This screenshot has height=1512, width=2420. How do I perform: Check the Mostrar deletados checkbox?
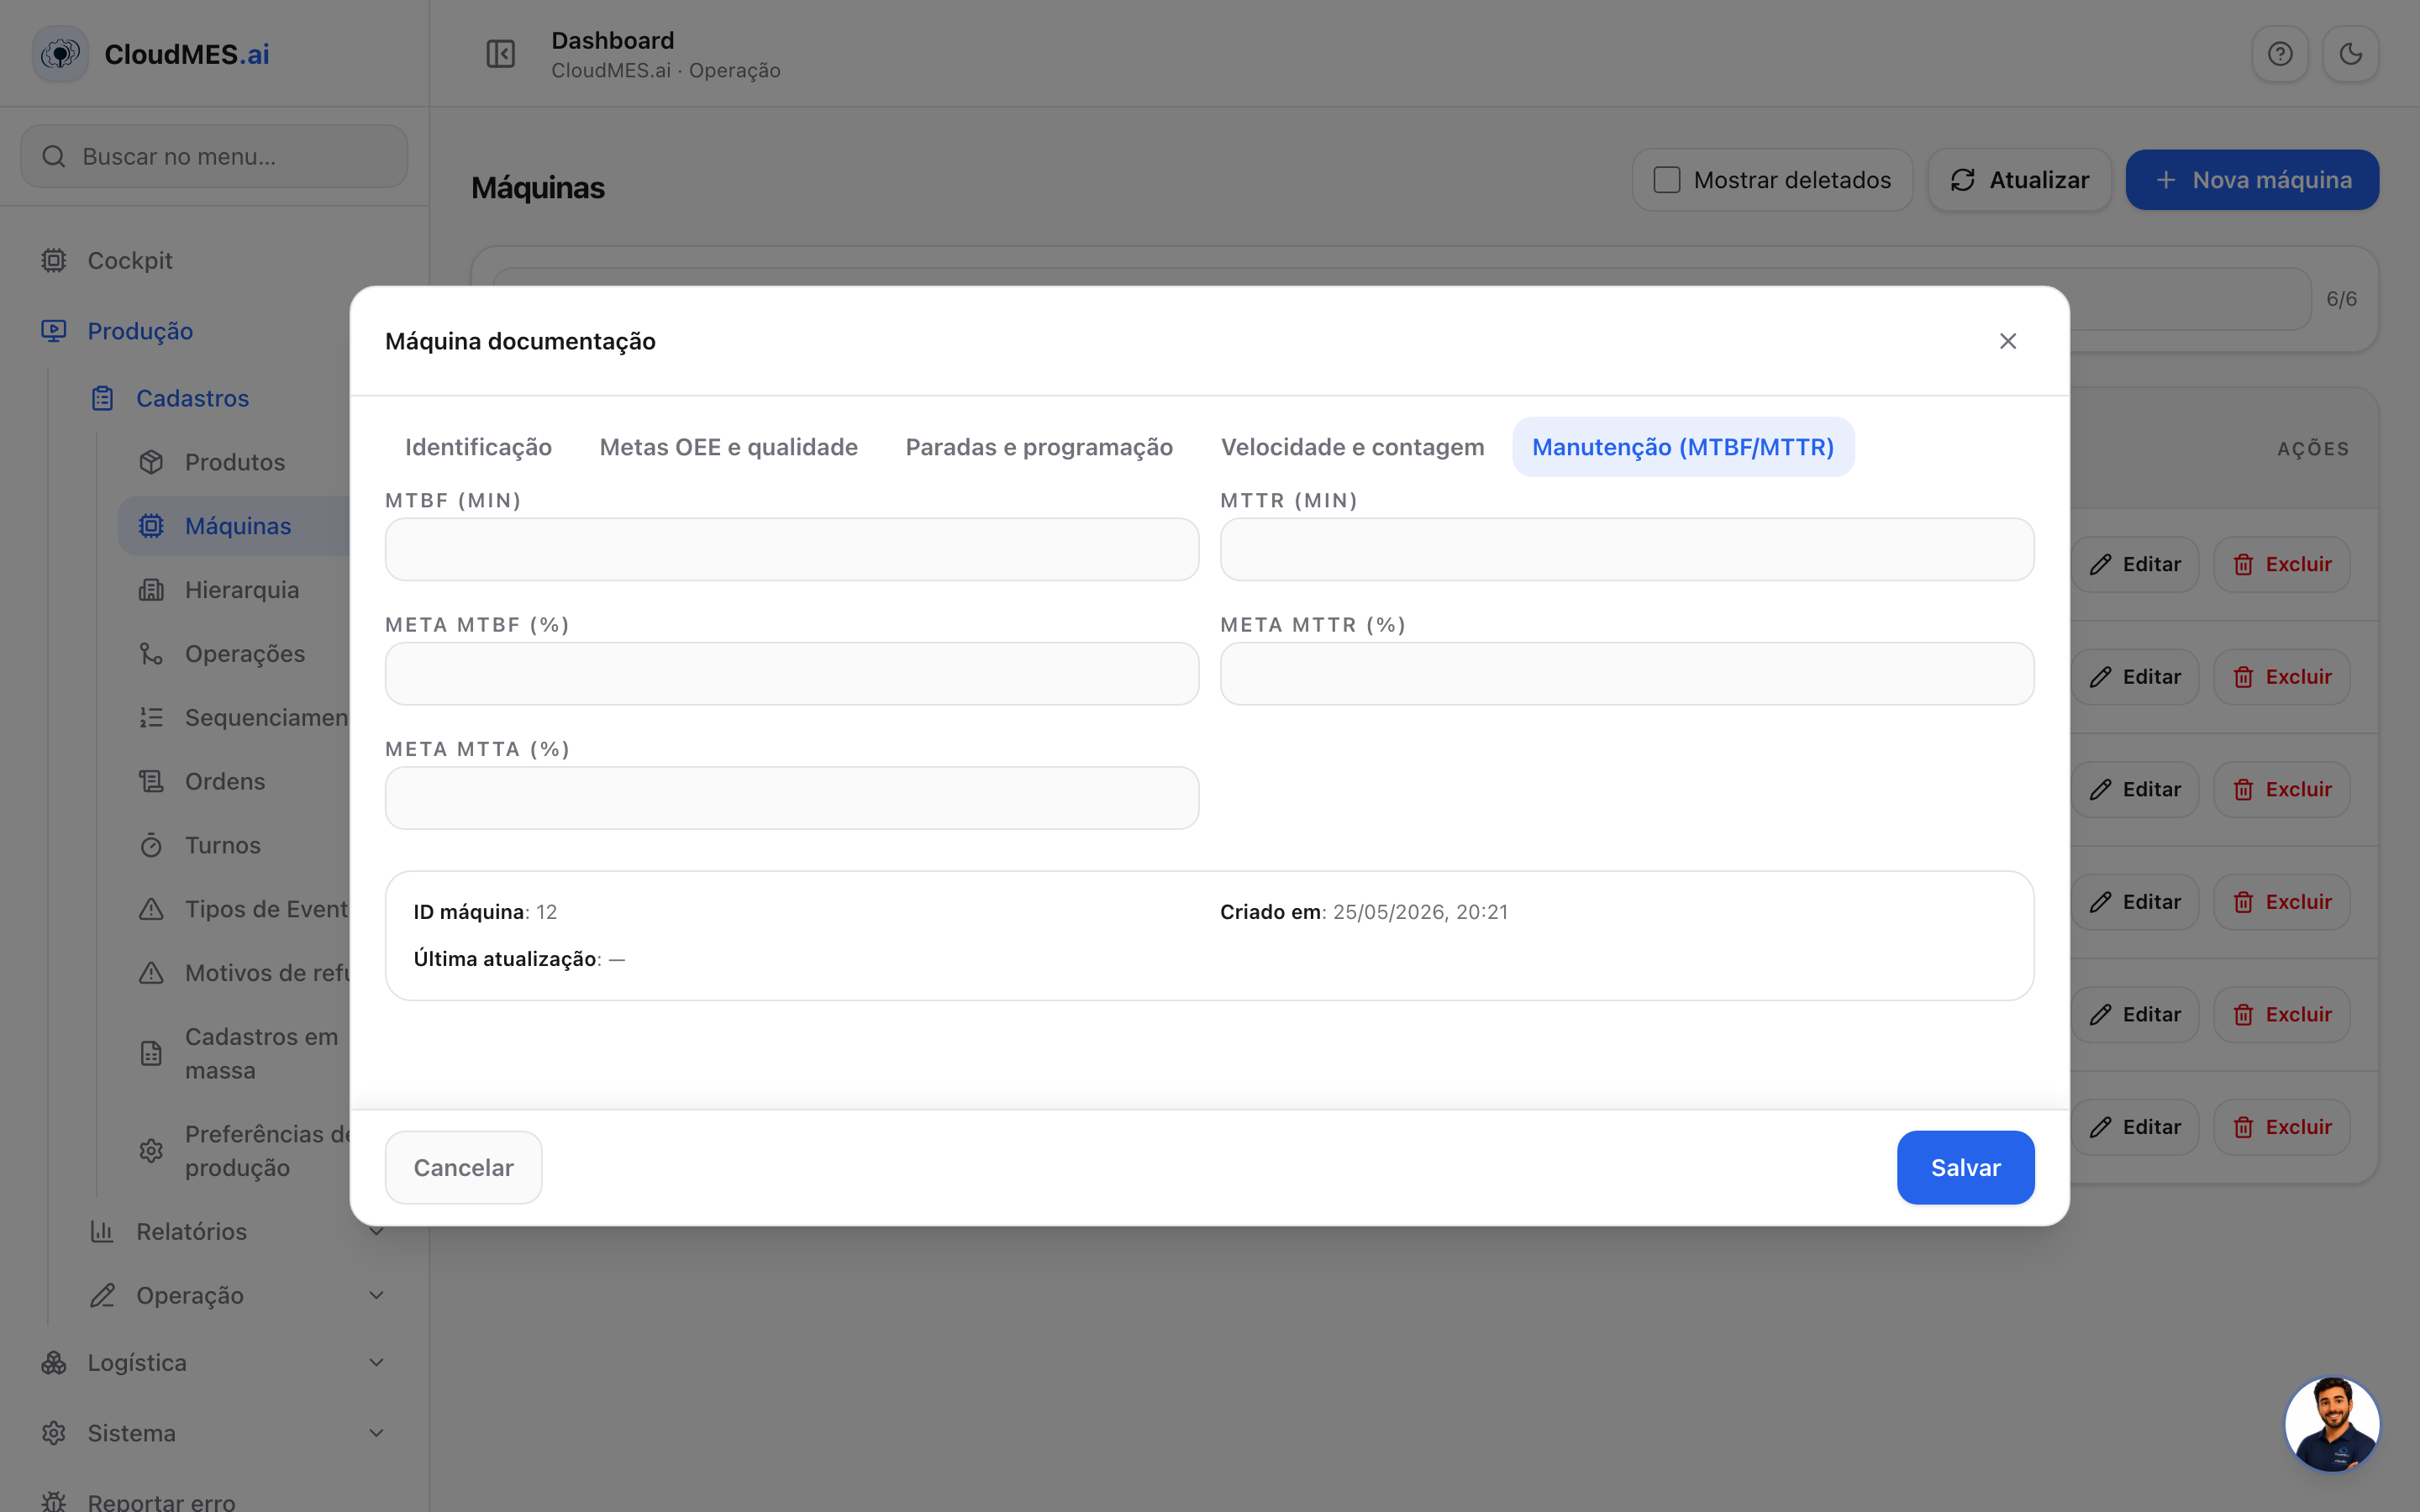(x=1667, y=180)
